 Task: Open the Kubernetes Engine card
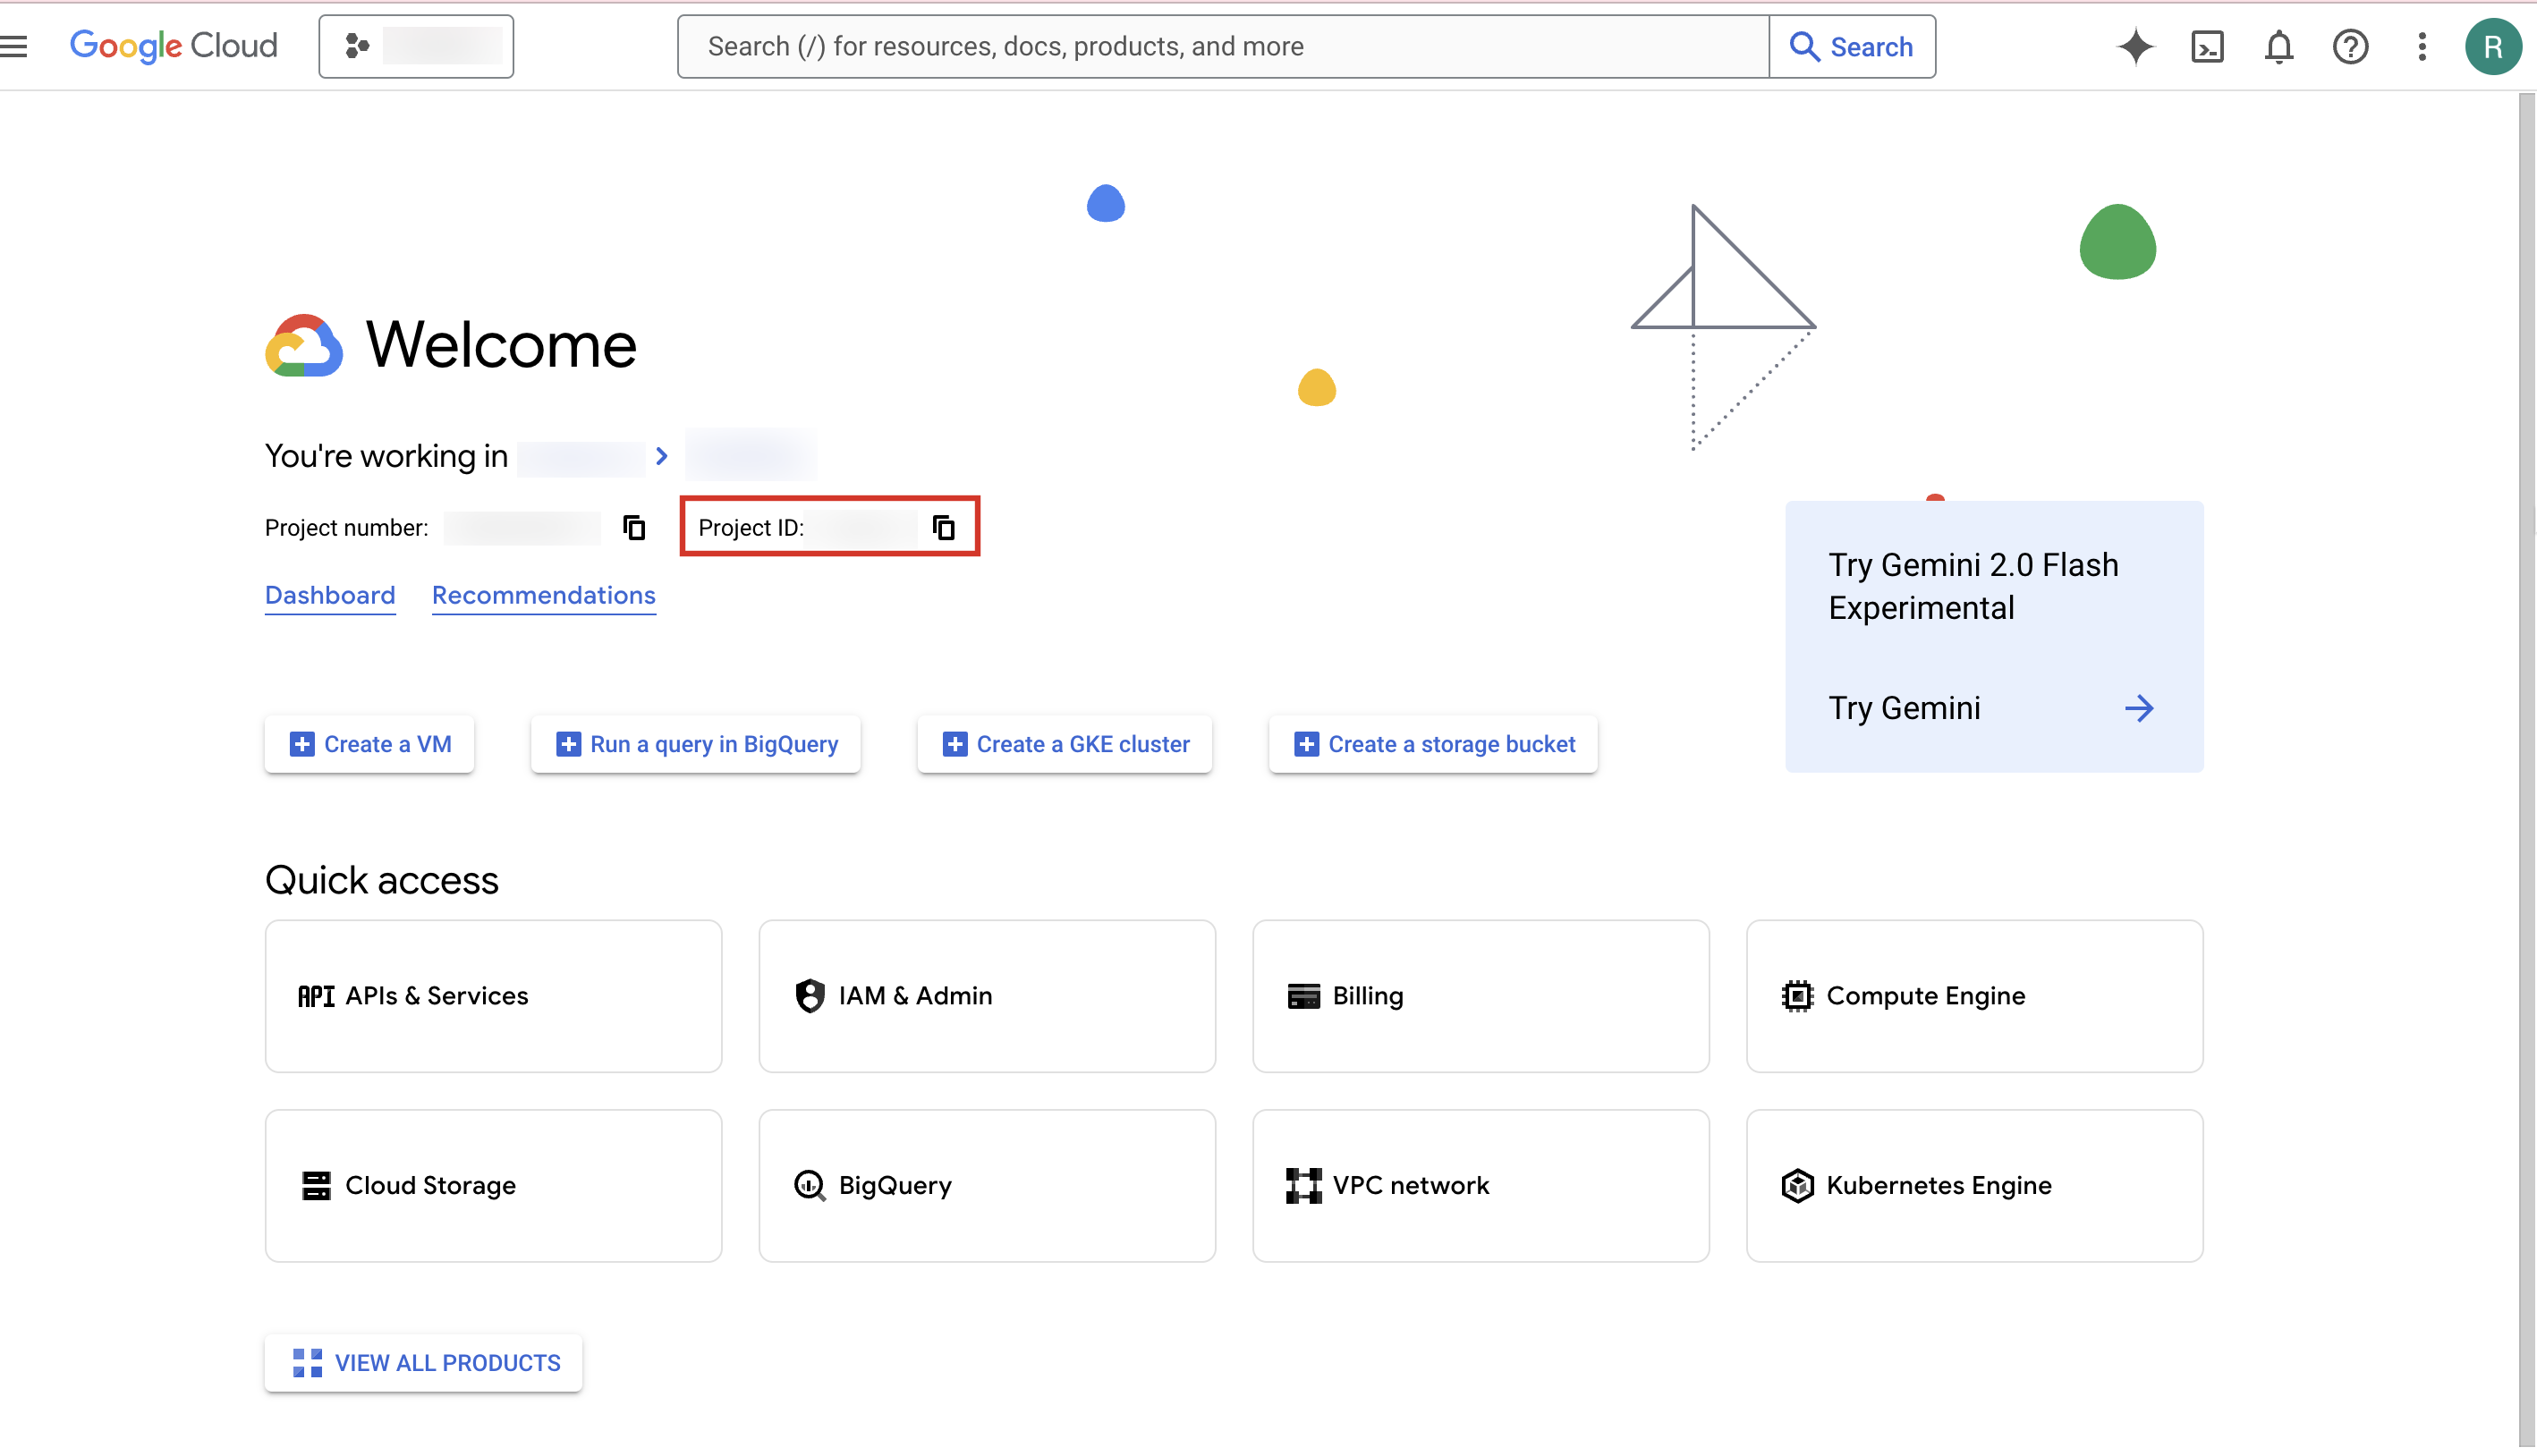tap(1975, 1186)
